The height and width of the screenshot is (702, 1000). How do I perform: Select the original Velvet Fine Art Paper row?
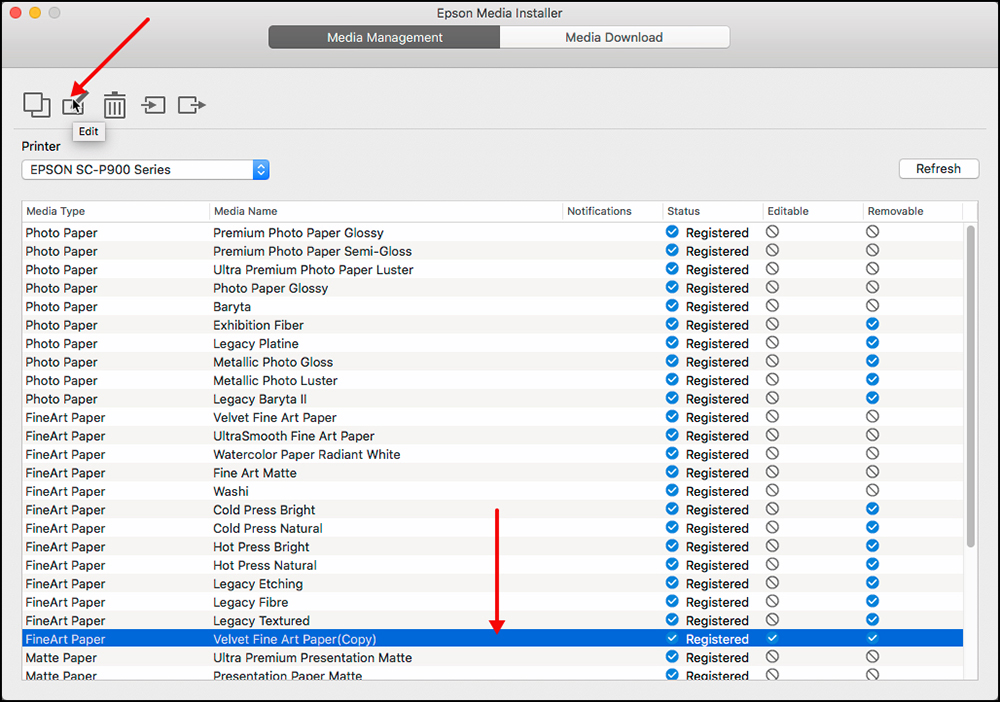492,418
